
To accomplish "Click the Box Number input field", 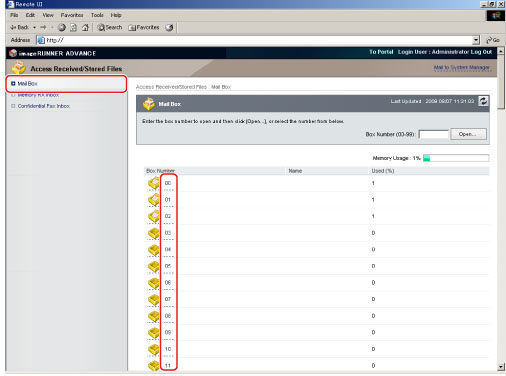I will 433,134.
